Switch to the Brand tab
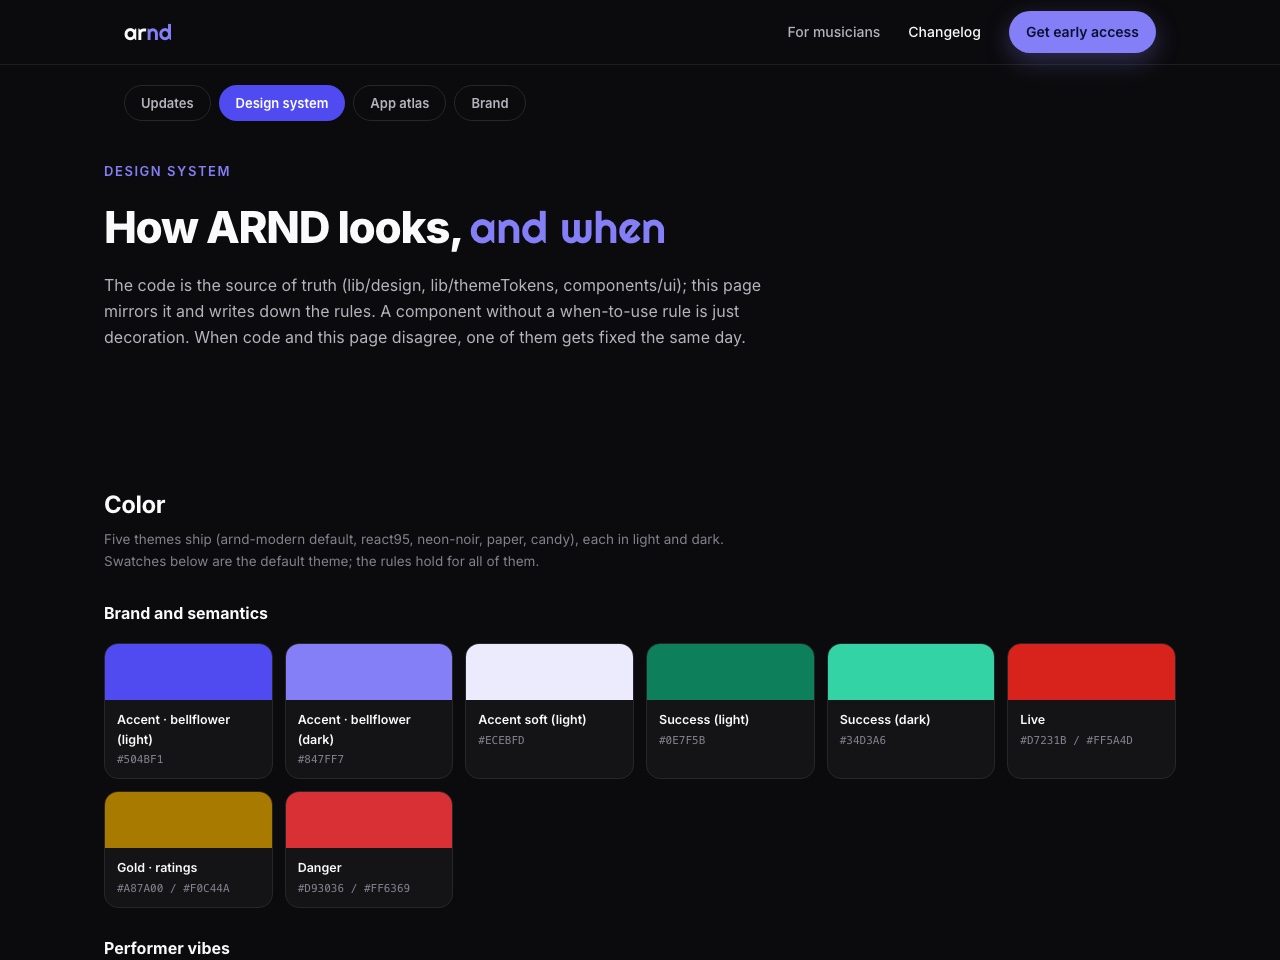Screen dimensions: 1280x960 (x=490, y=103)
